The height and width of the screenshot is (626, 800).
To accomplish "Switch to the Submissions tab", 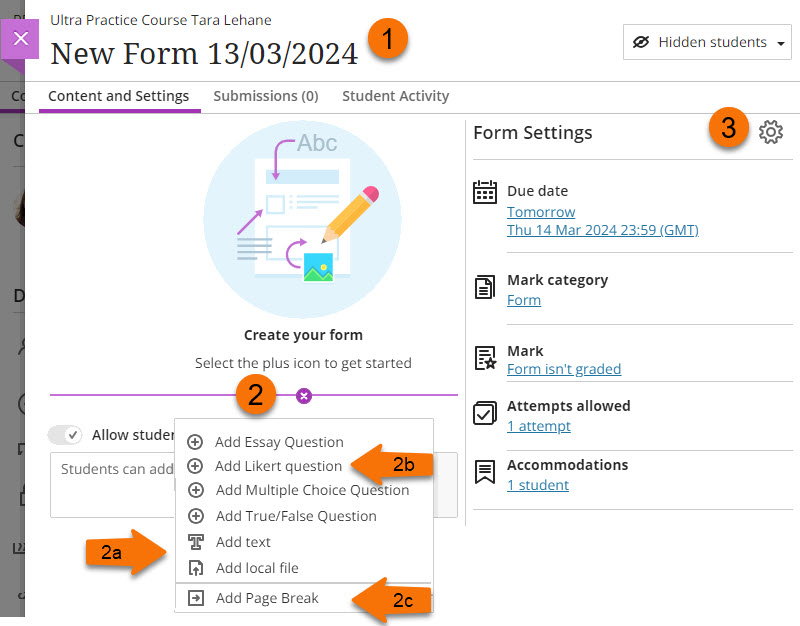I will pyautogui.click(x=265, y=96).
